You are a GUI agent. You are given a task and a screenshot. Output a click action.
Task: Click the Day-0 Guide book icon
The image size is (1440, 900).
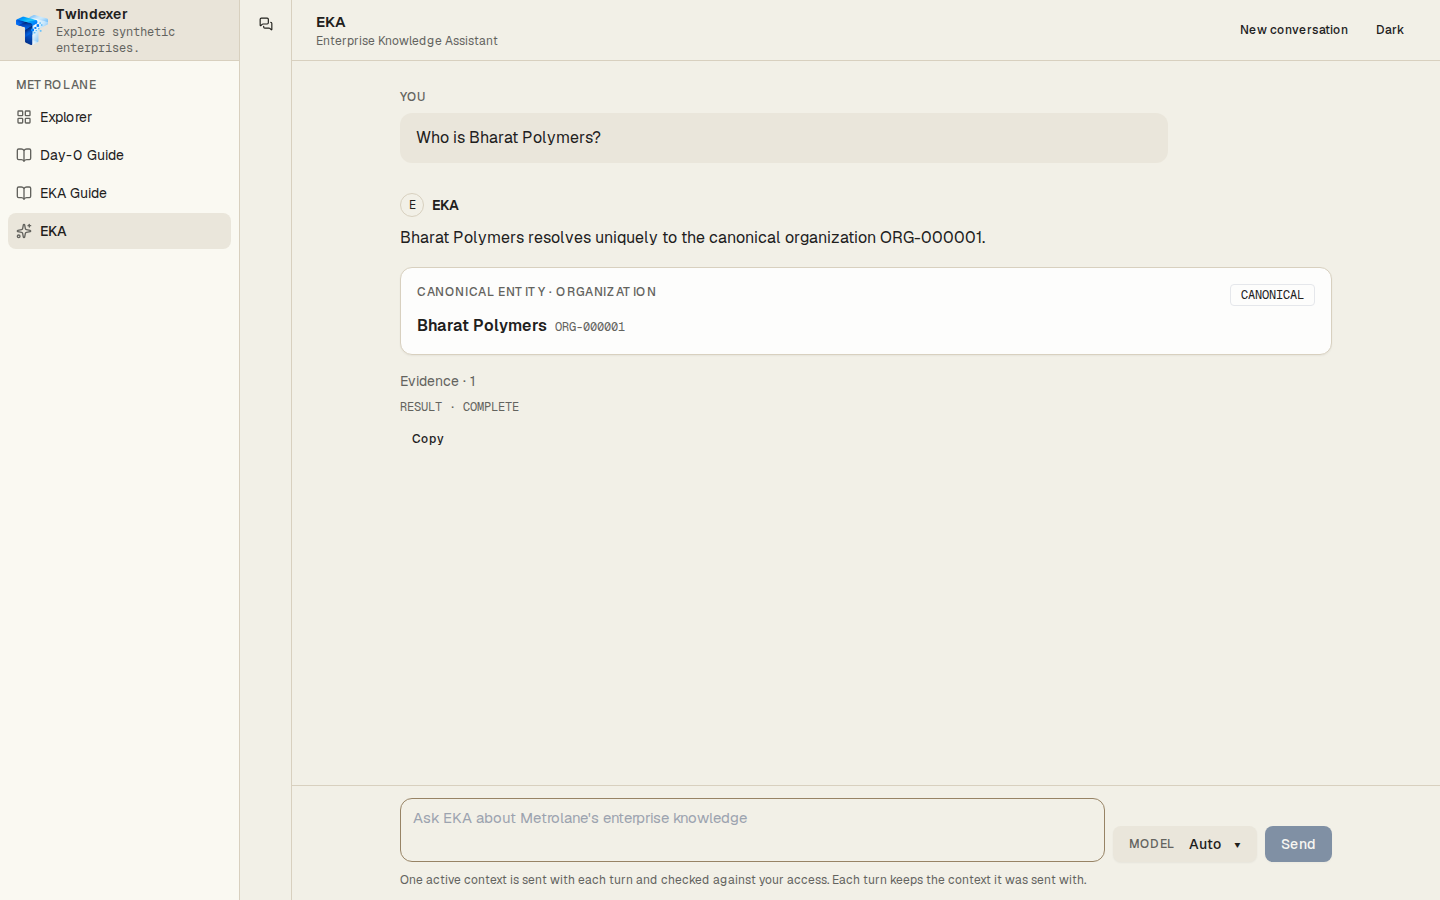(x=24, y=155)
